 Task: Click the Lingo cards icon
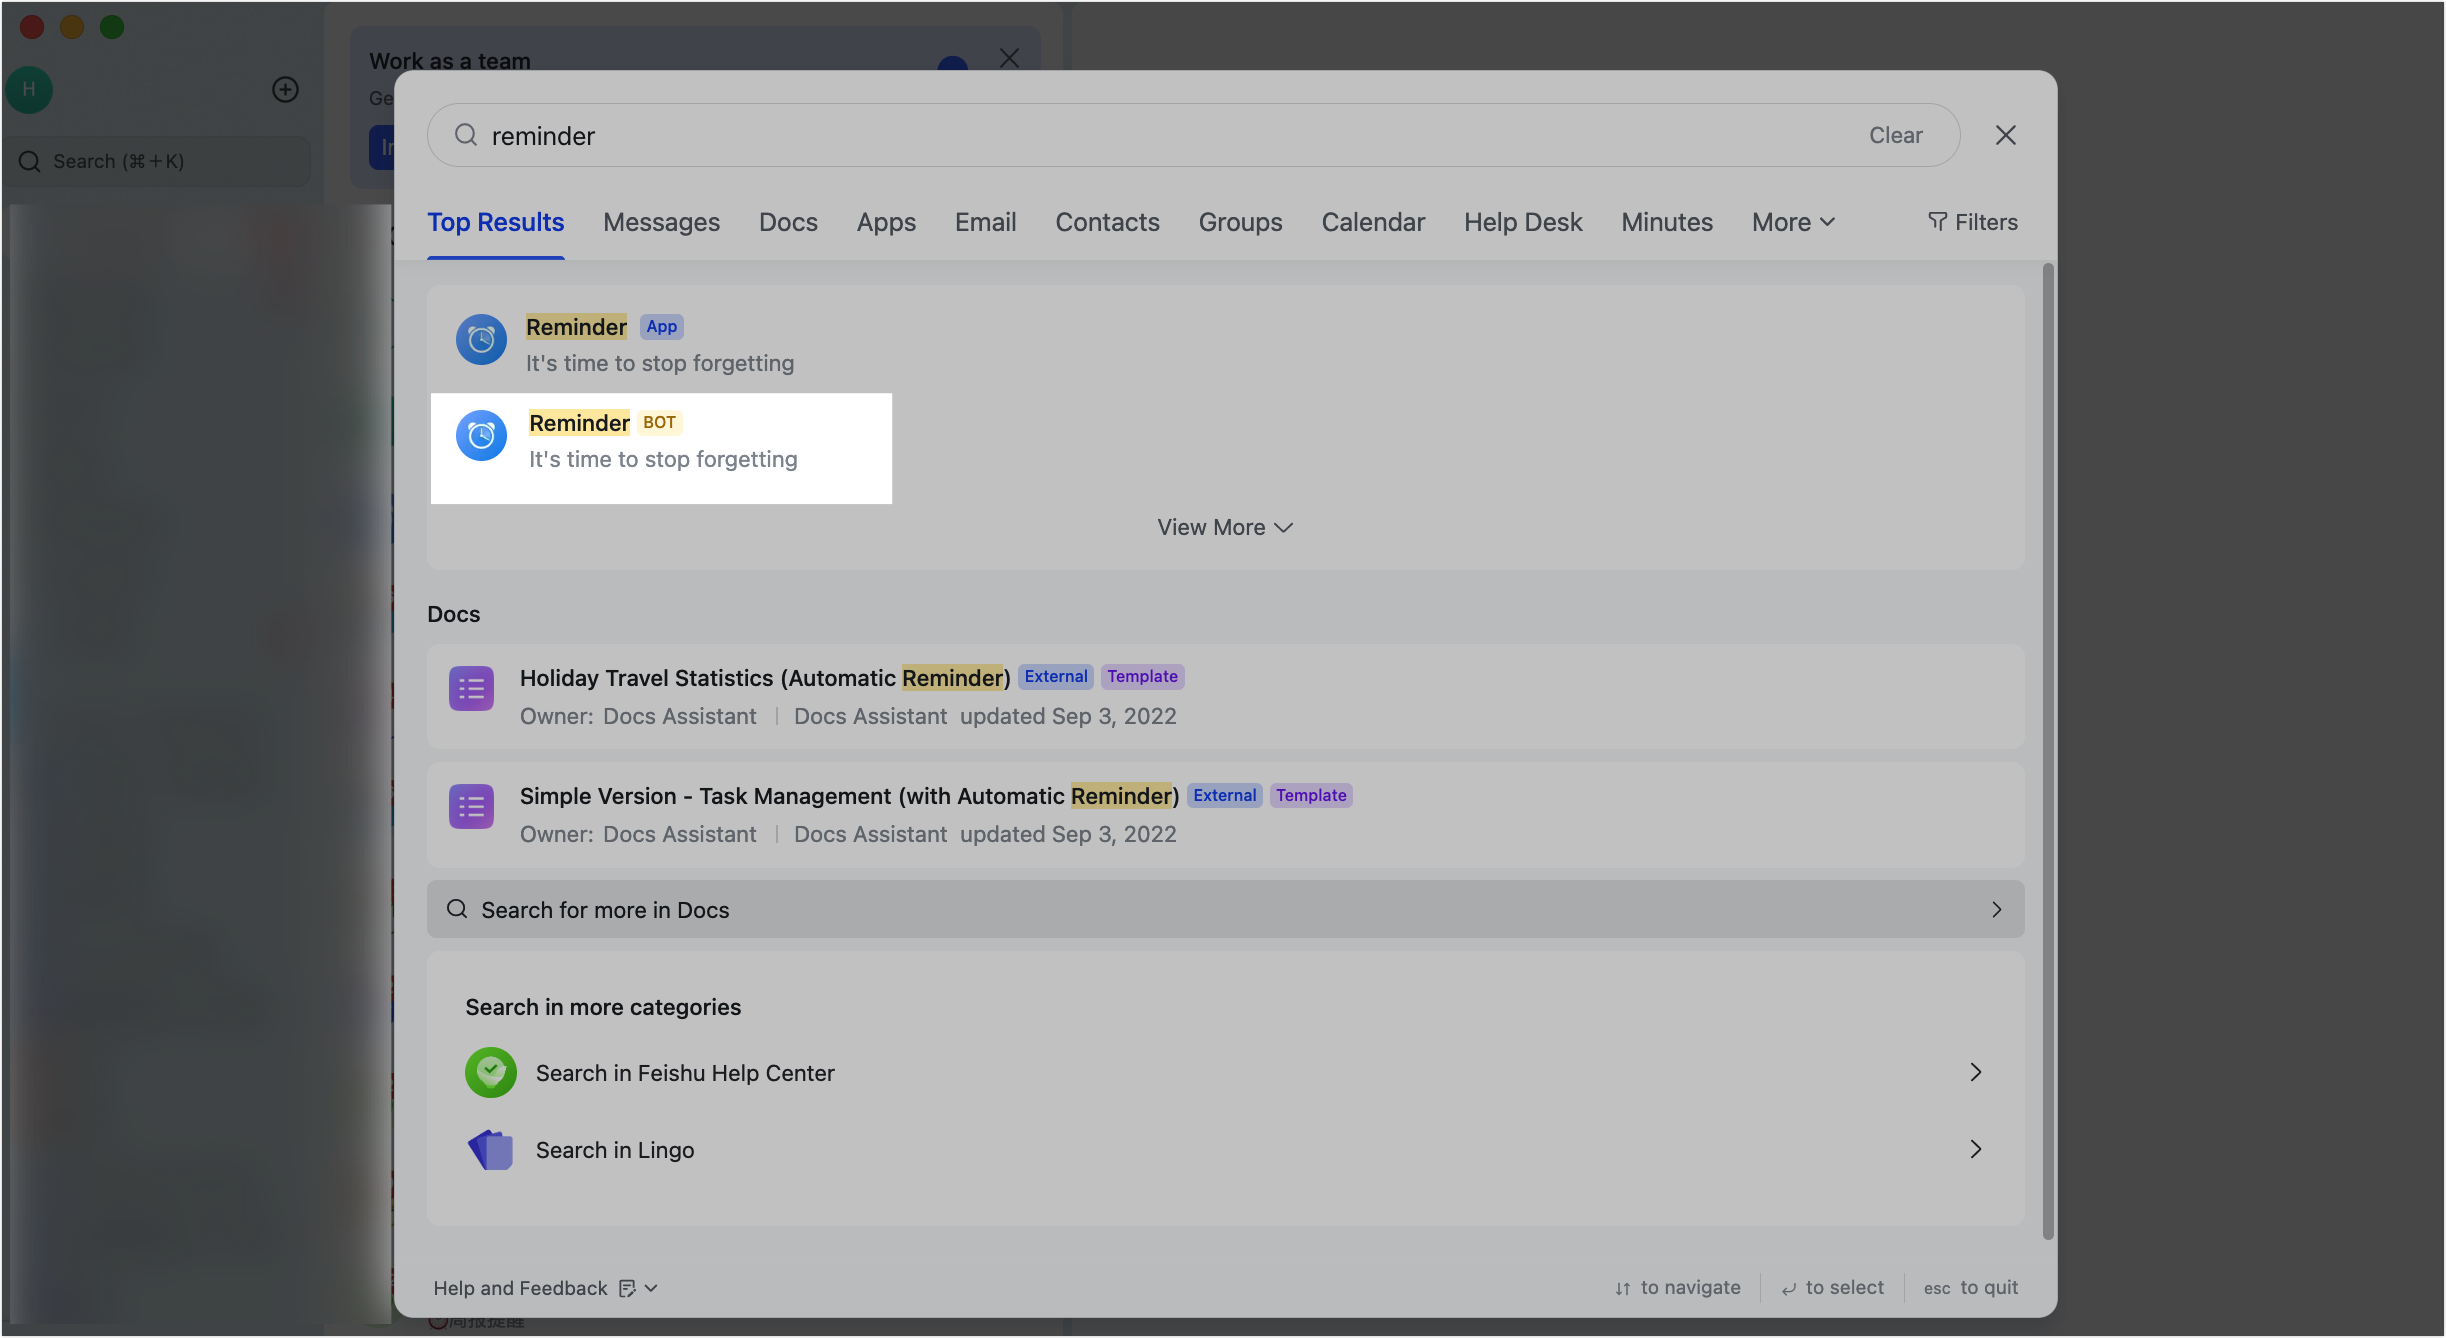pyautogui.click(x=490, y=1150)
